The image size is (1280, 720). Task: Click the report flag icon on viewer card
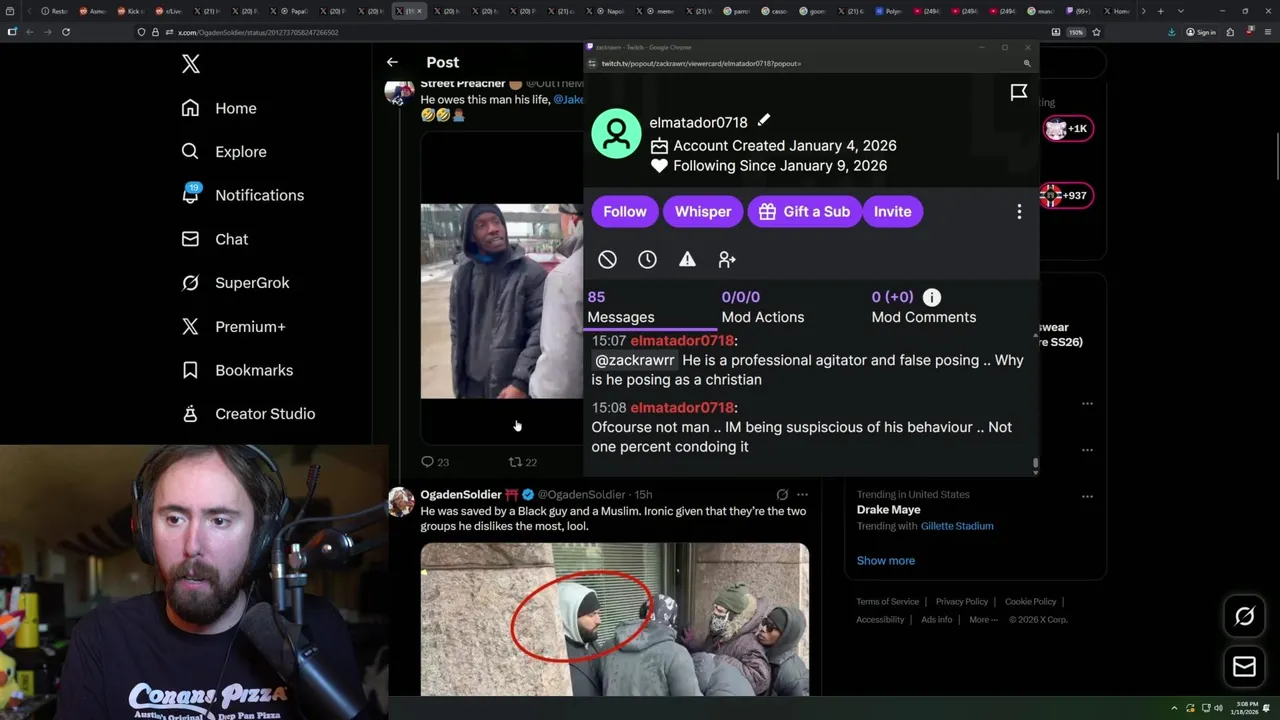pos(1018,93)
